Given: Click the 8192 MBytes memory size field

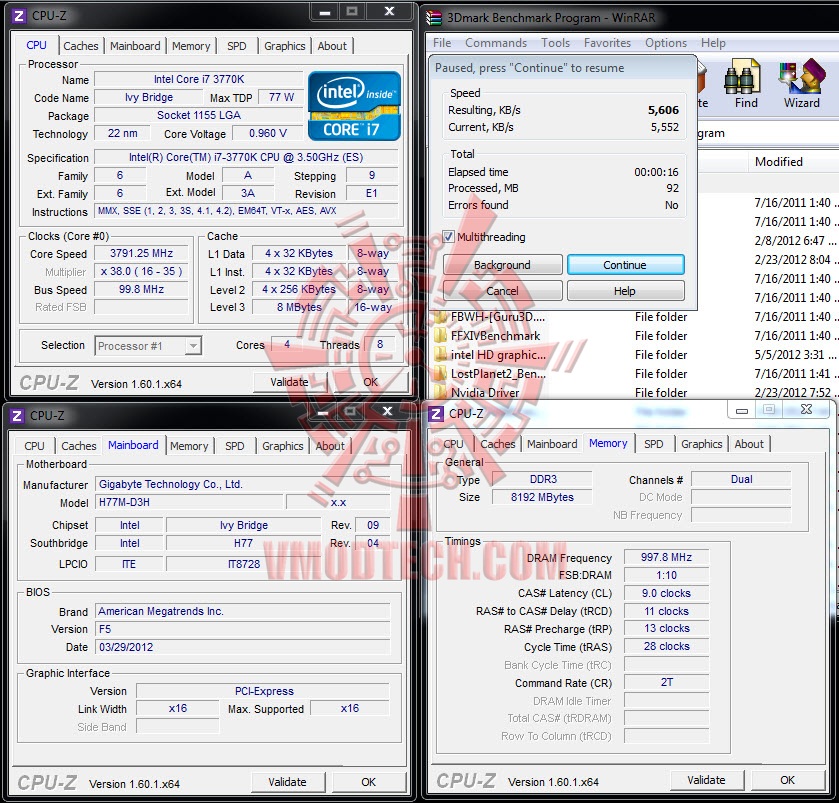Looking at the screenshot, I should click(x=542, y=497).
